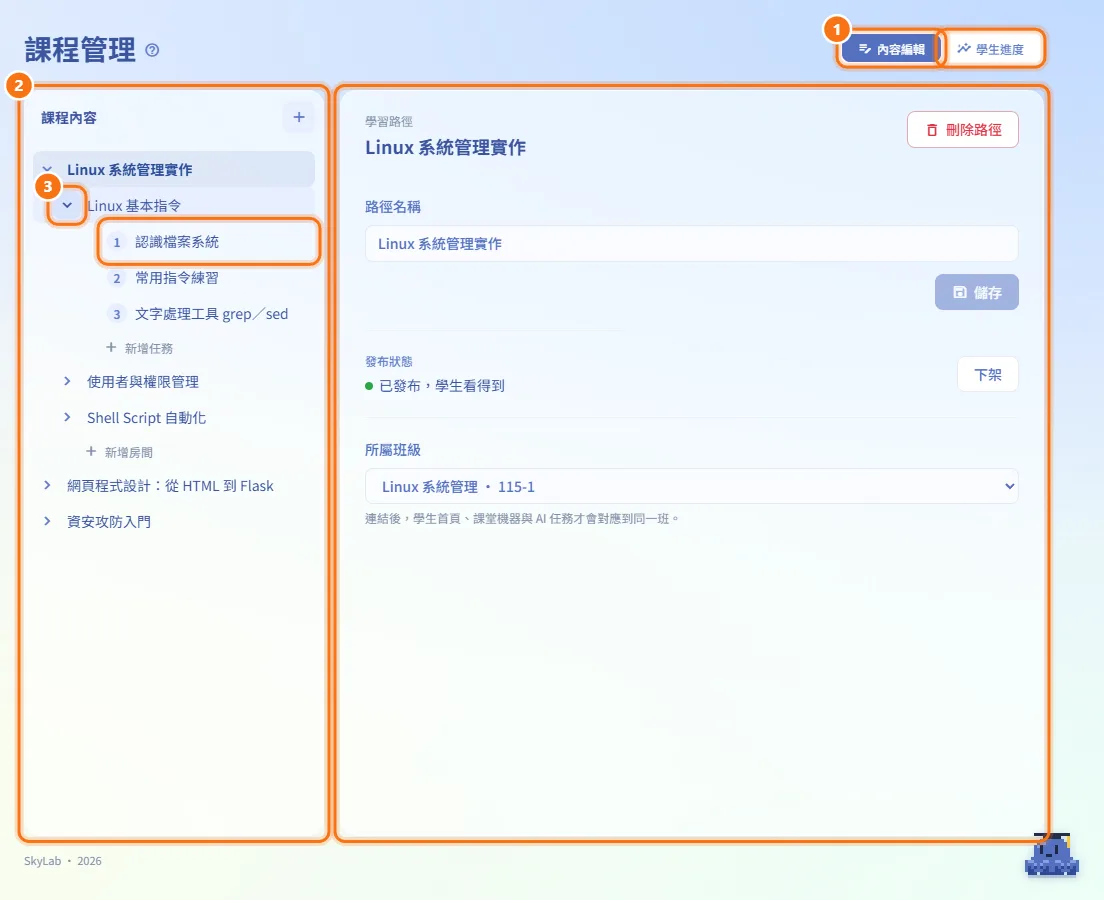This screenshot has height=900, width=1104.
Task: Click the chart icon on 學生進度
Action: pos(964,49)
